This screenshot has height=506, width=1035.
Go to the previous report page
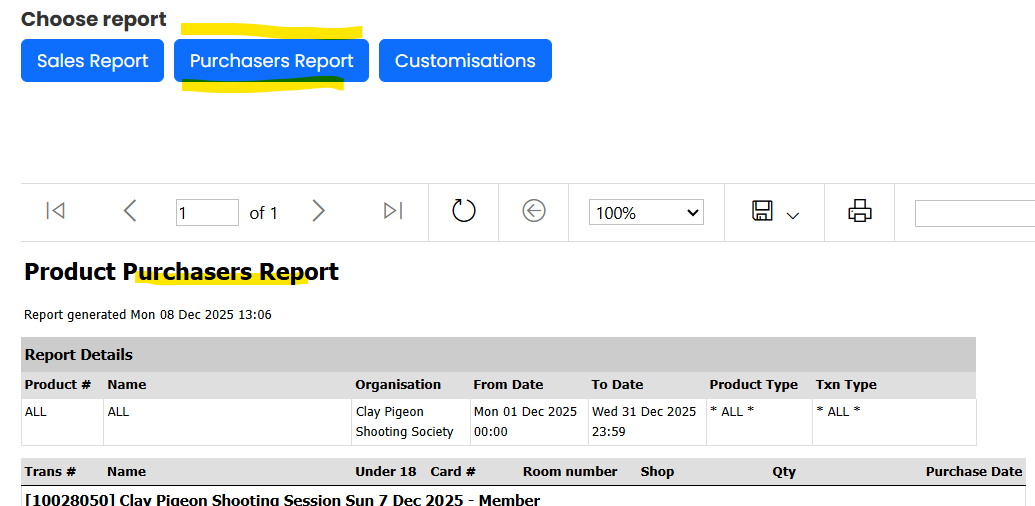point(129,211)
